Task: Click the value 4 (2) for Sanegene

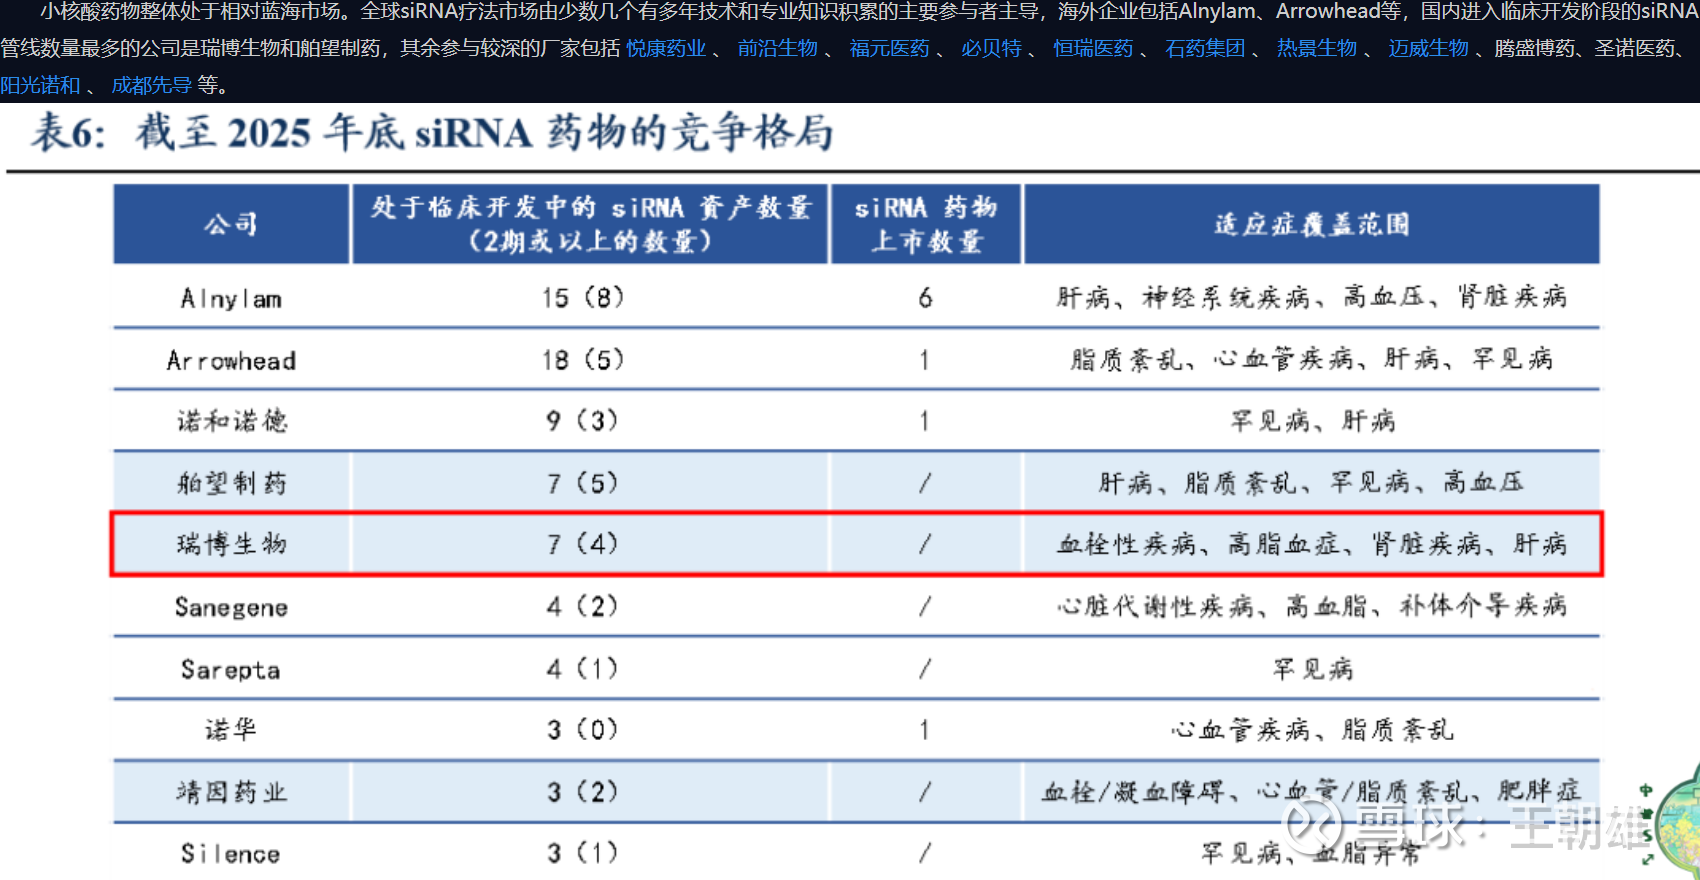Action: (583, 606)
